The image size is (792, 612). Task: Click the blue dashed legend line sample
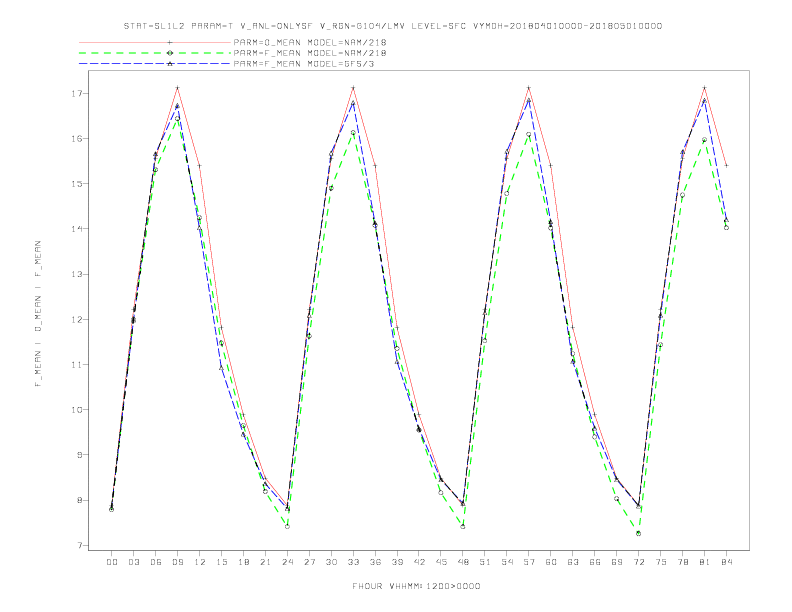pyautogui.click(x=155, y=64)
